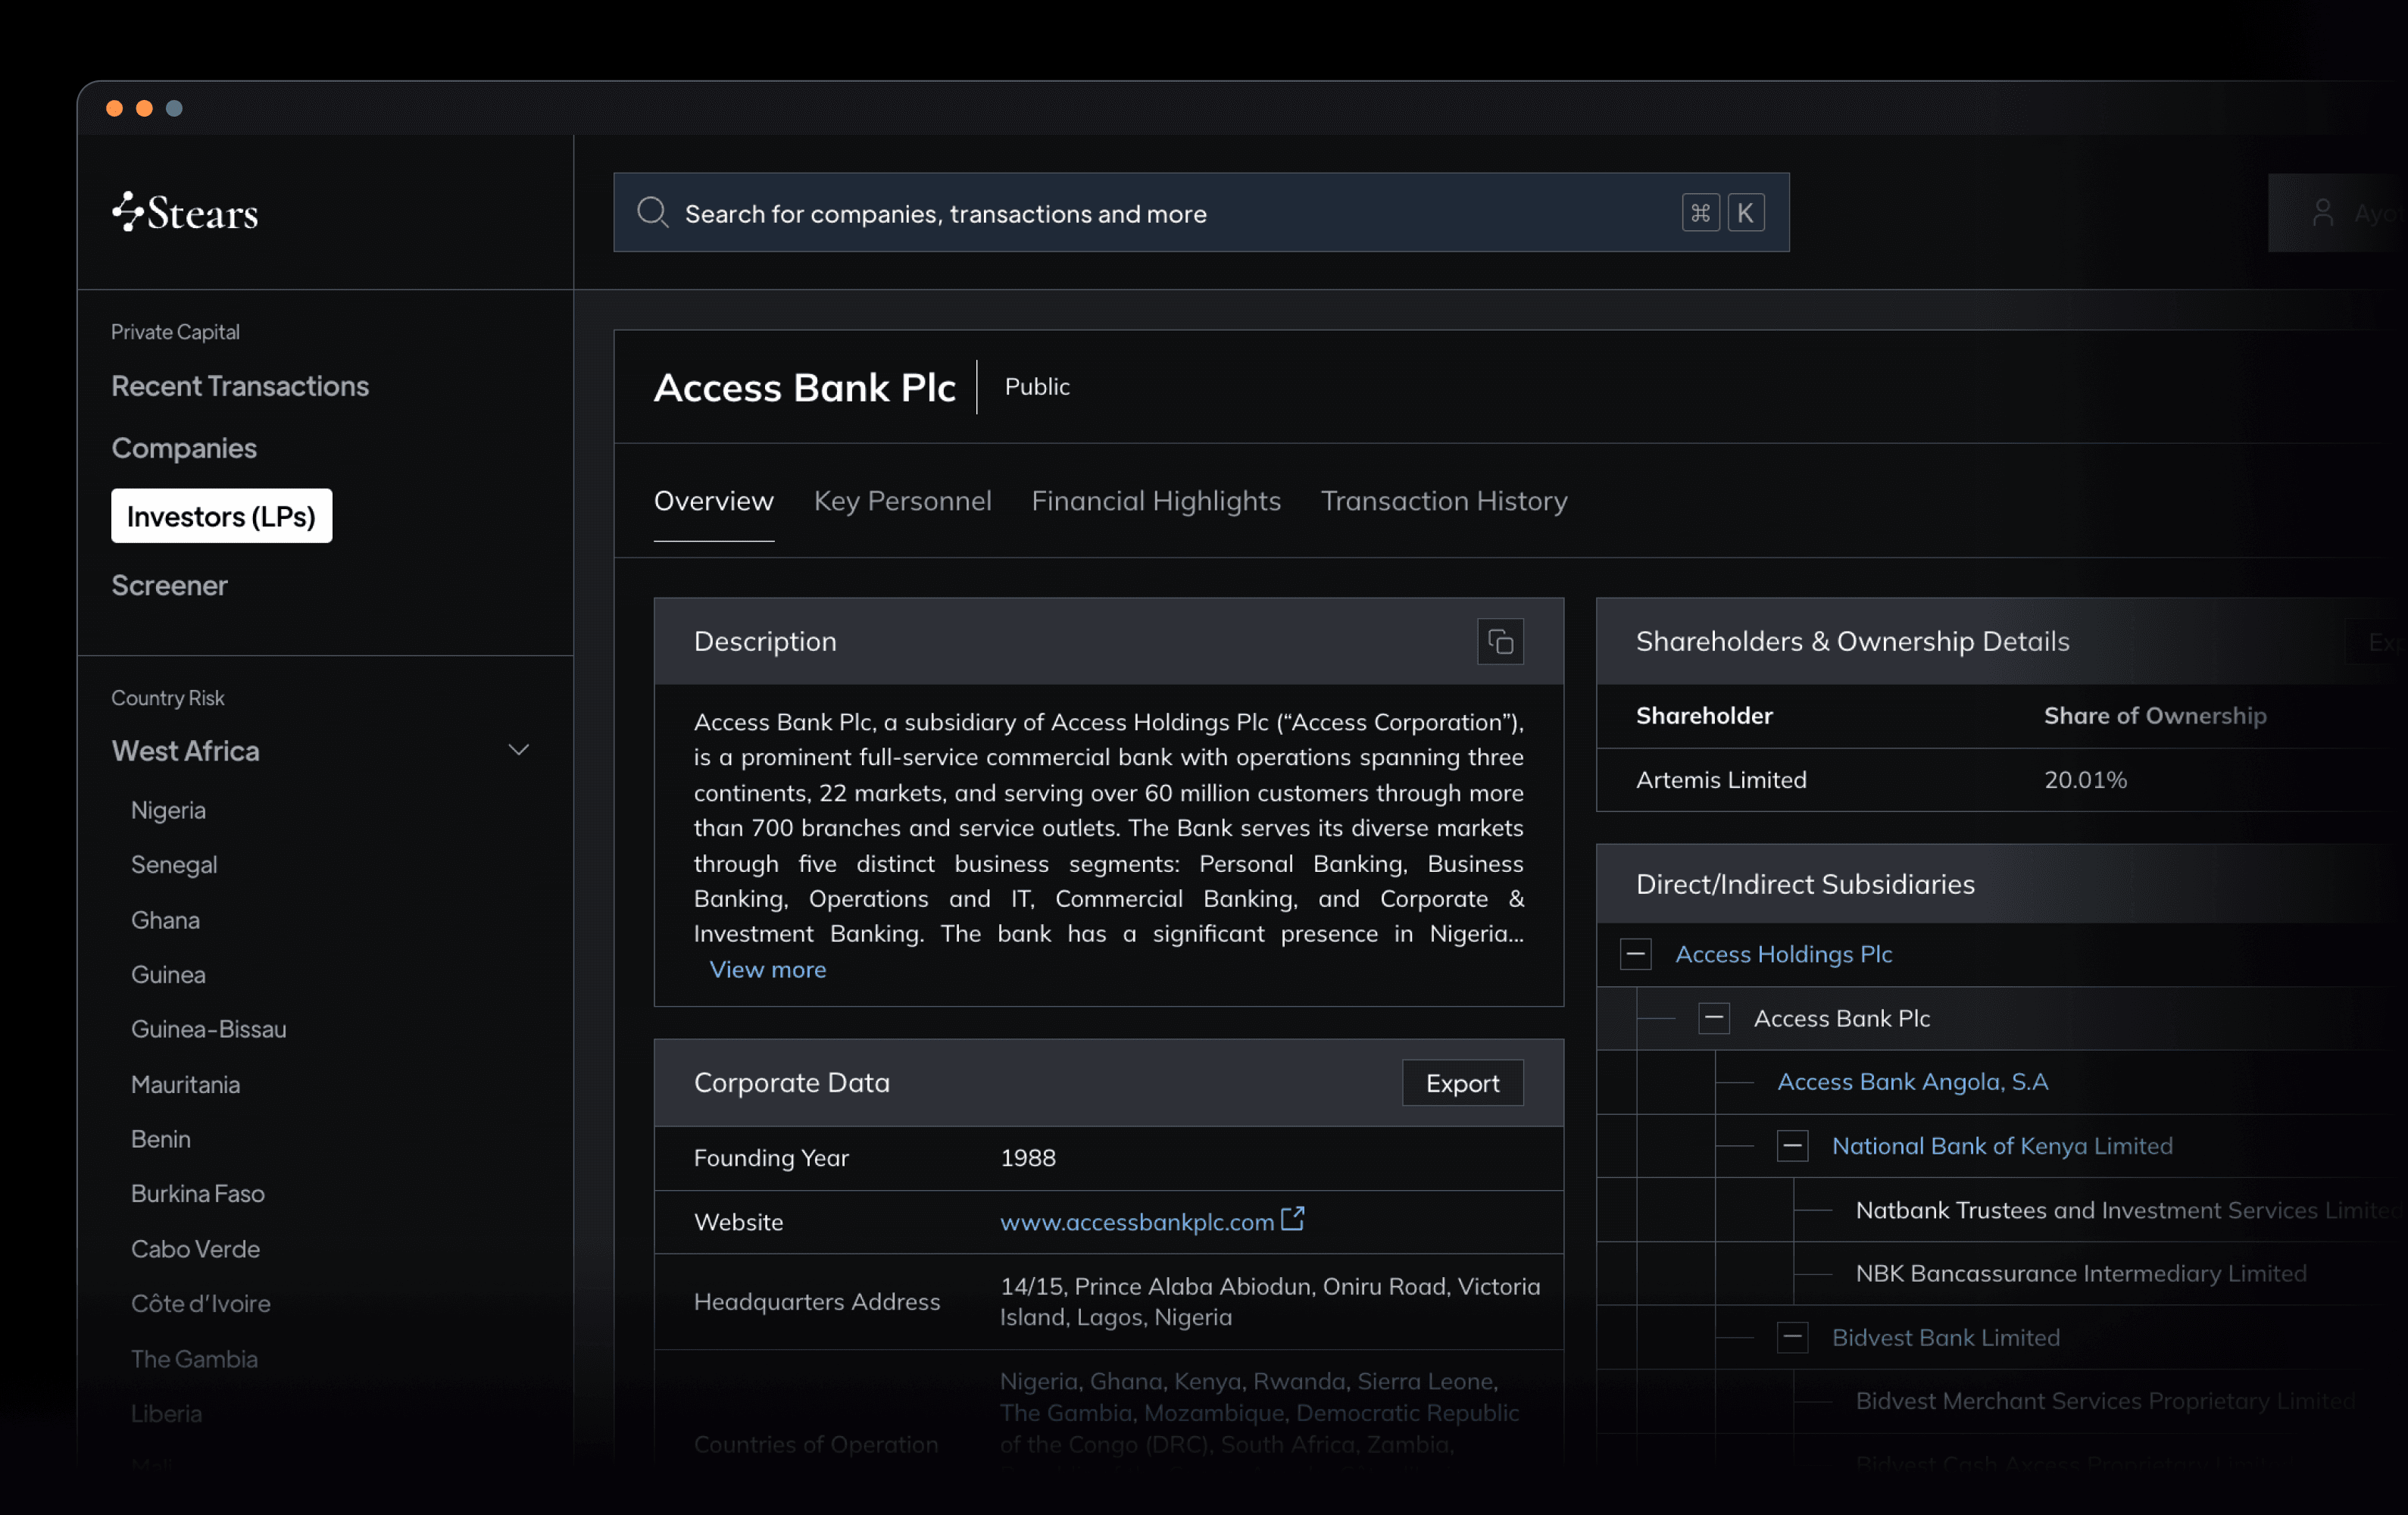Collapse the Access Holdings Plc tree node
The height and width of the screenshot is (1515, 2408).
(1635, 954)
